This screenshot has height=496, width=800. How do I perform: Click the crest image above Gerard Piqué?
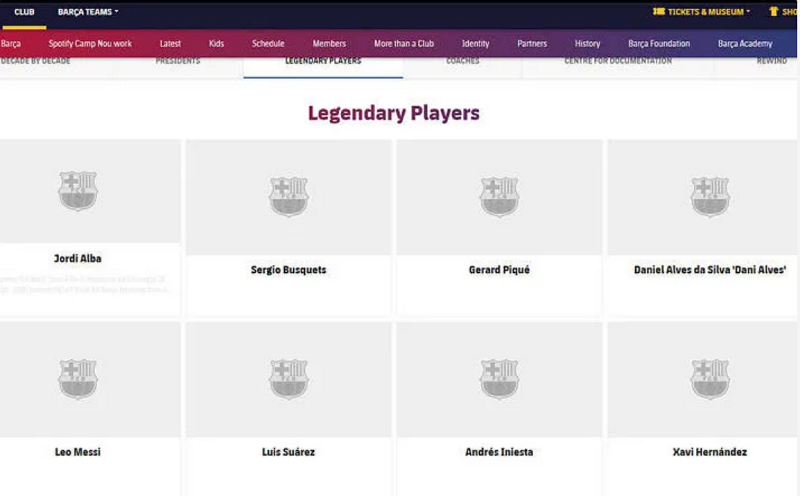pyautogui.click(x=499, y=196)
